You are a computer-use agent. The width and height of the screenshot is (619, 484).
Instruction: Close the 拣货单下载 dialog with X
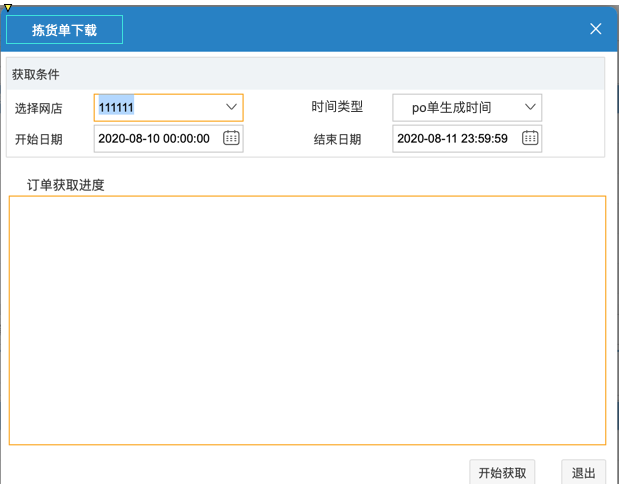pos(595,28)
